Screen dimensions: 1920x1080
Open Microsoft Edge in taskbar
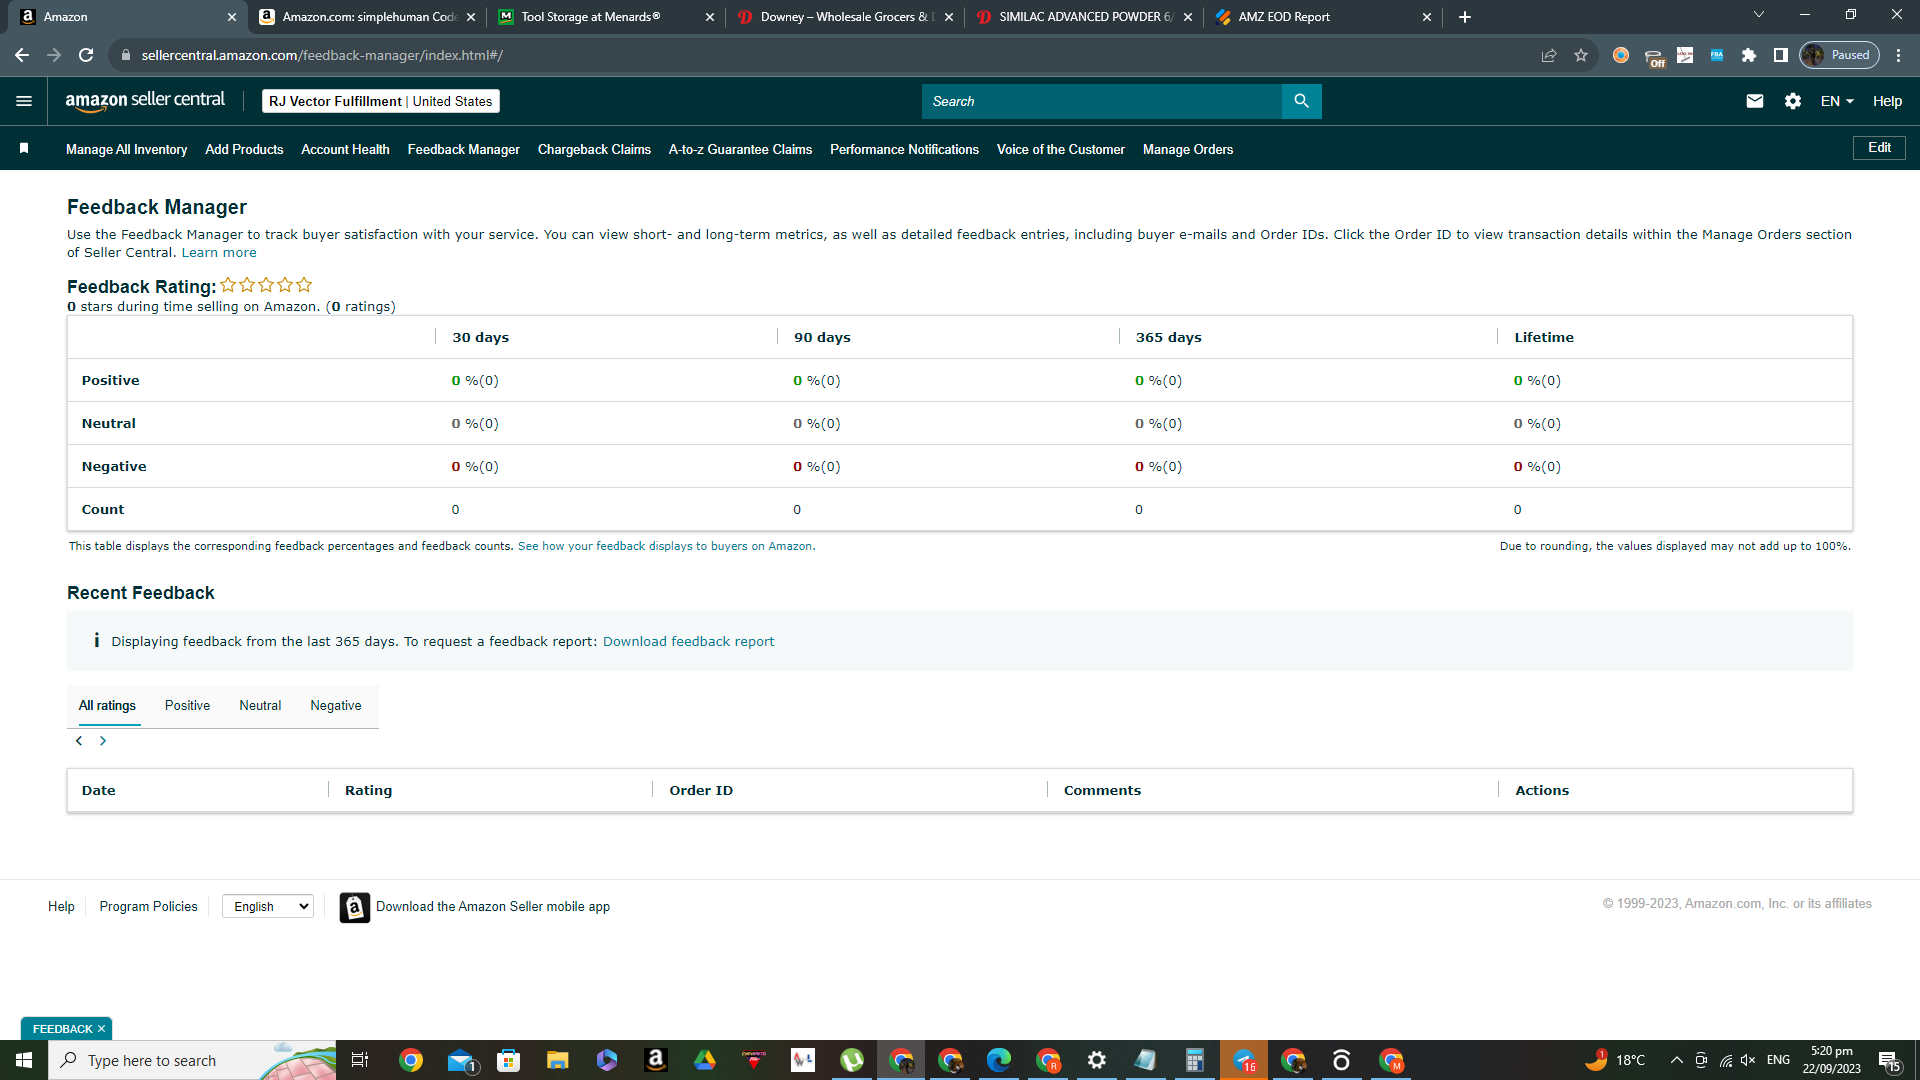pos(999,1060)
